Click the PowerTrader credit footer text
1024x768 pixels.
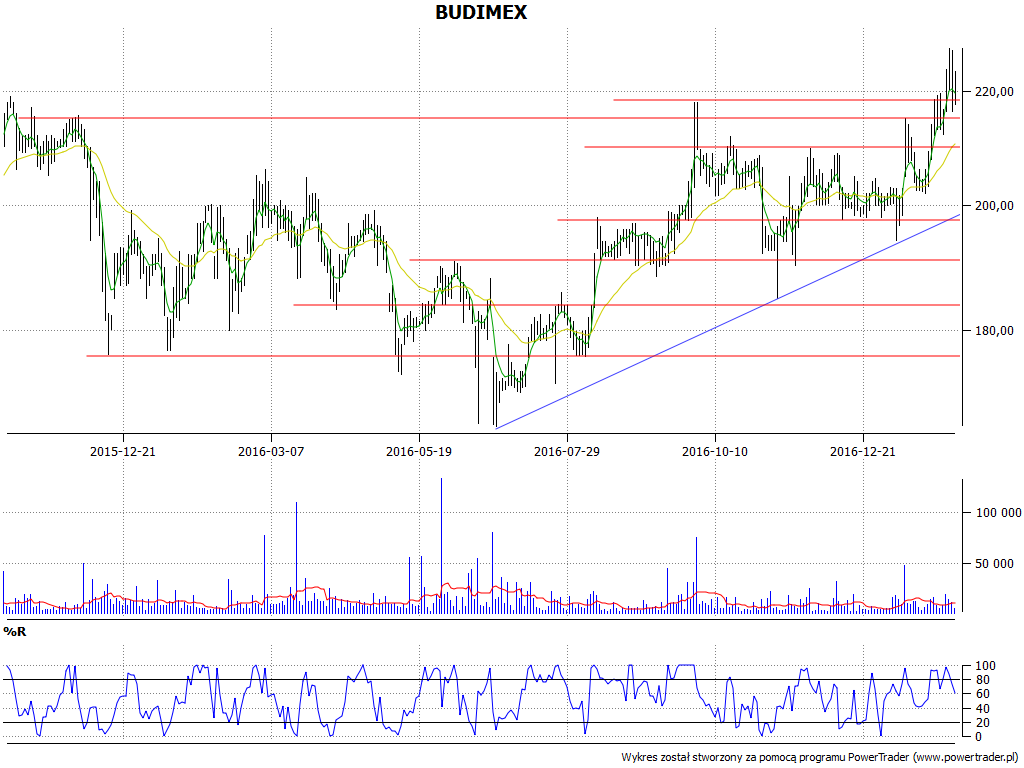pos(821,757)
